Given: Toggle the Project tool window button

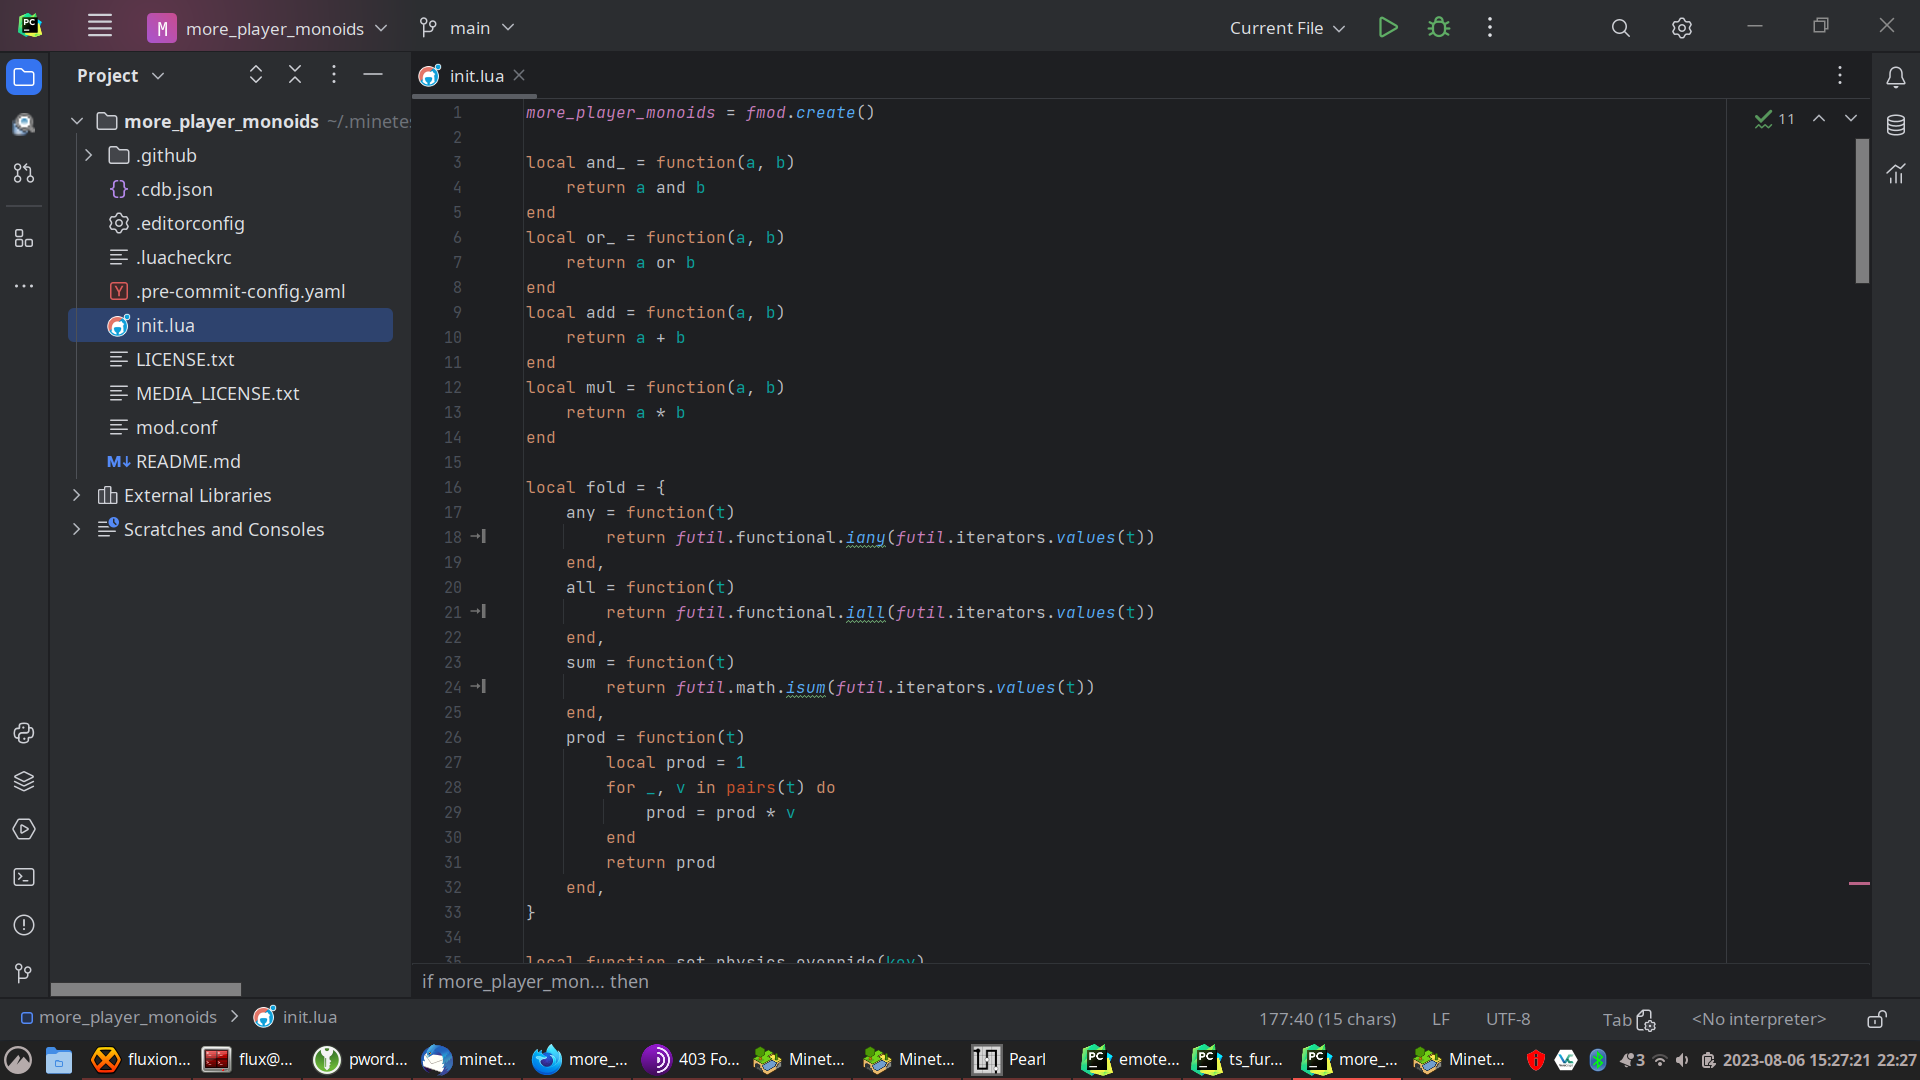Looking at the screenshot, I should pos(24,77).
